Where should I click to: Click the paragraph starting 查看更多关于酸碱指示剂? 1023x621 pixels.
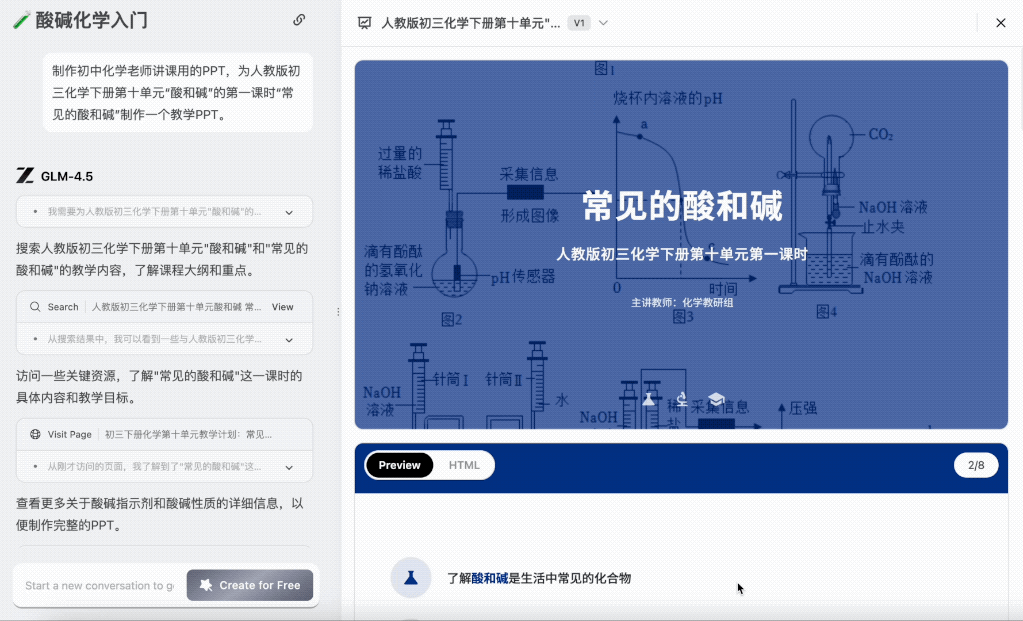[160, 514]
